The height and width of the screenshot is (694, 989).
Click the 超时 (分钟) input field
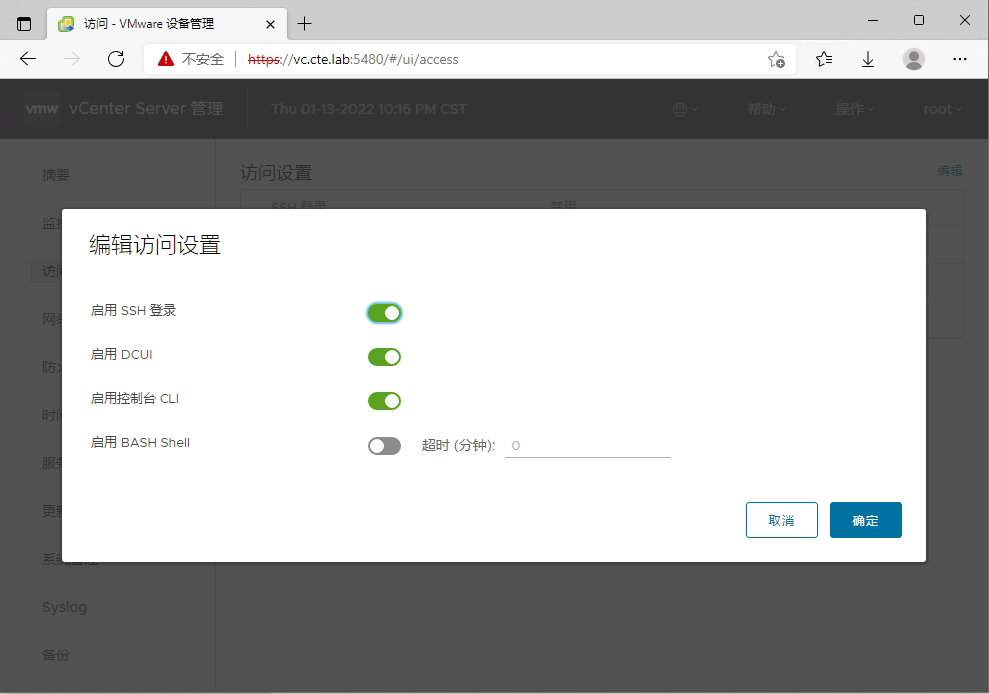(x=587, y=445)
